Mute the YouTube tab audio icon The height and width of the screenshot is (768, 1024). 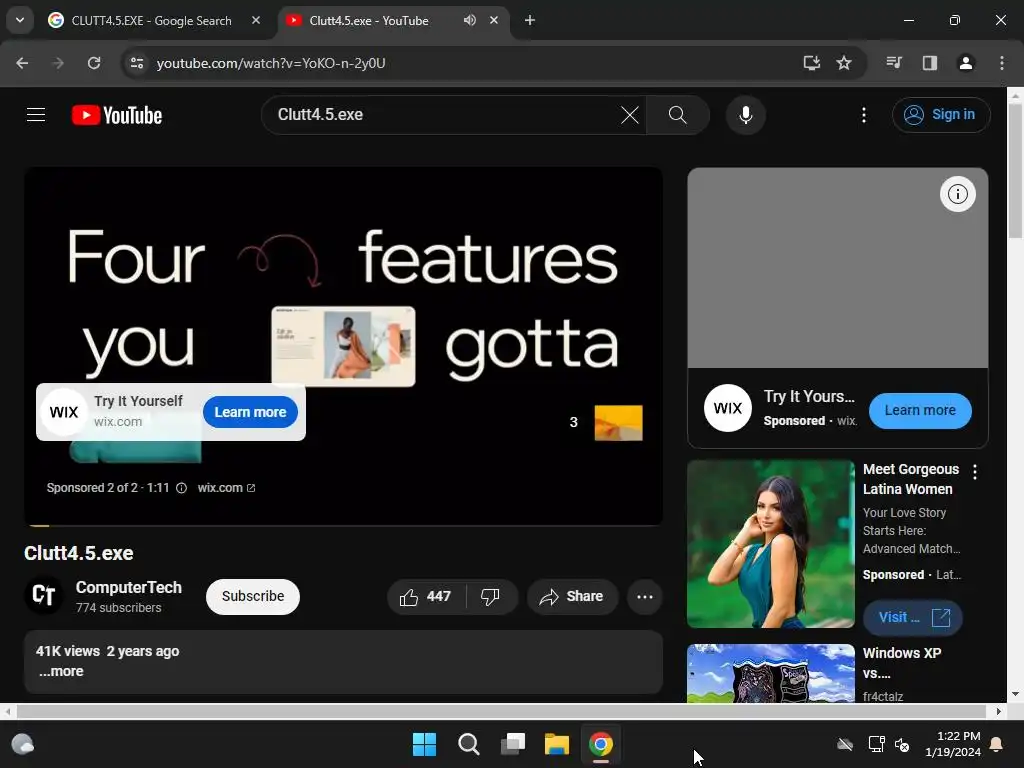[x=470, y=20]
